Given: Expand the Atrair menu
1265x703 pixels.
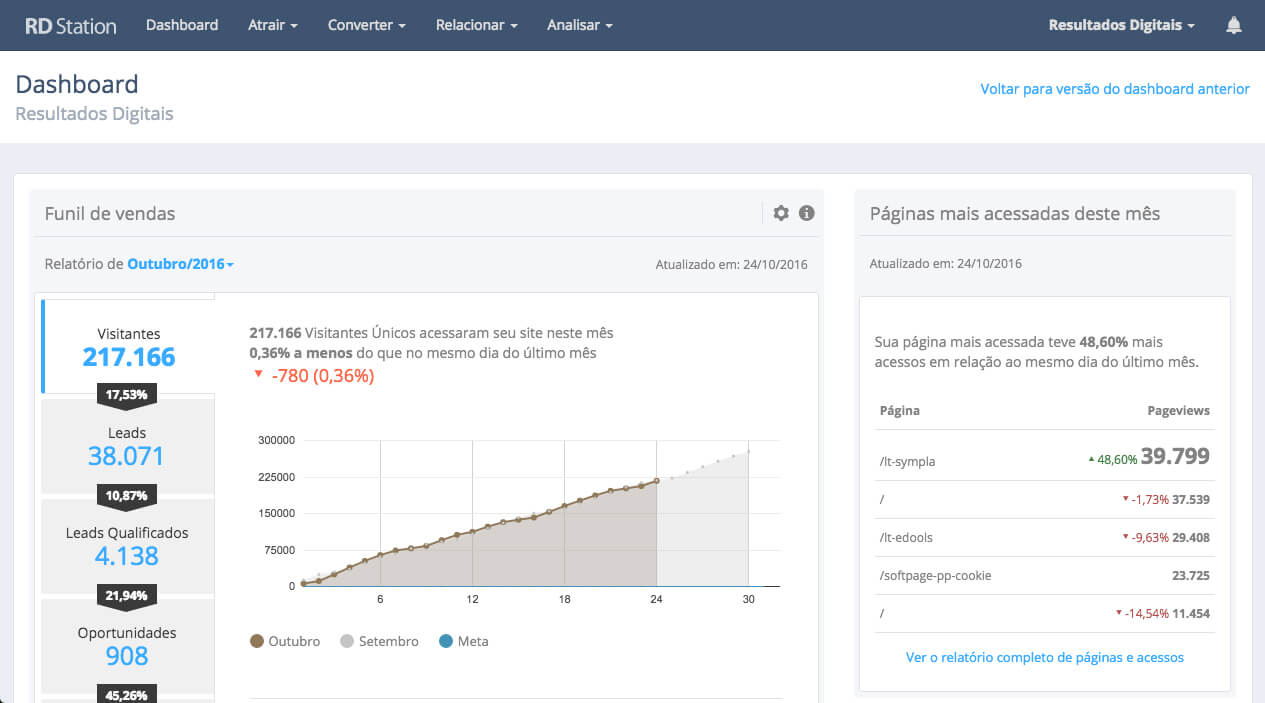Looking at the screenshot, I should tap(273, 25).
